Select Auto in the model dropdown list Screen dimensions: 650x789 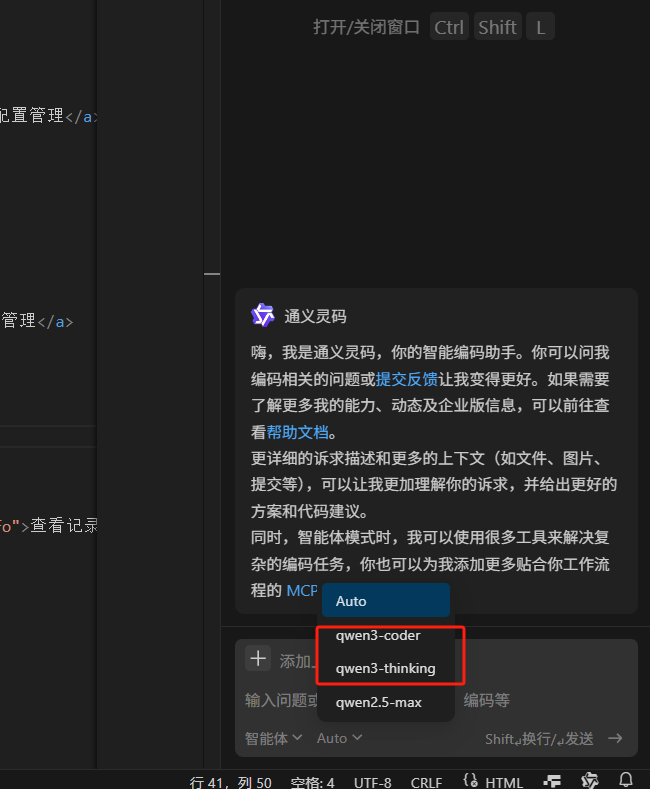[x=386, y=601]
